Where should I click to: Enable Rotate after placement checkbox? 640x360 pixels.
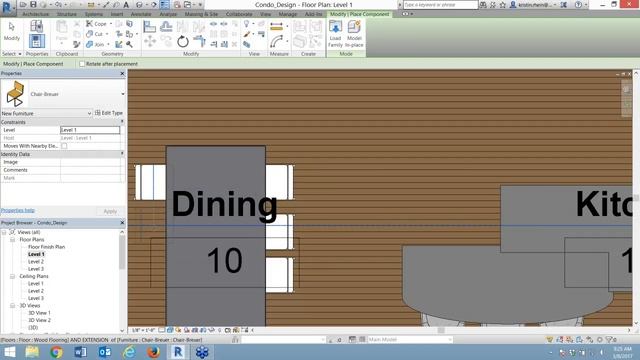point(82,64)
